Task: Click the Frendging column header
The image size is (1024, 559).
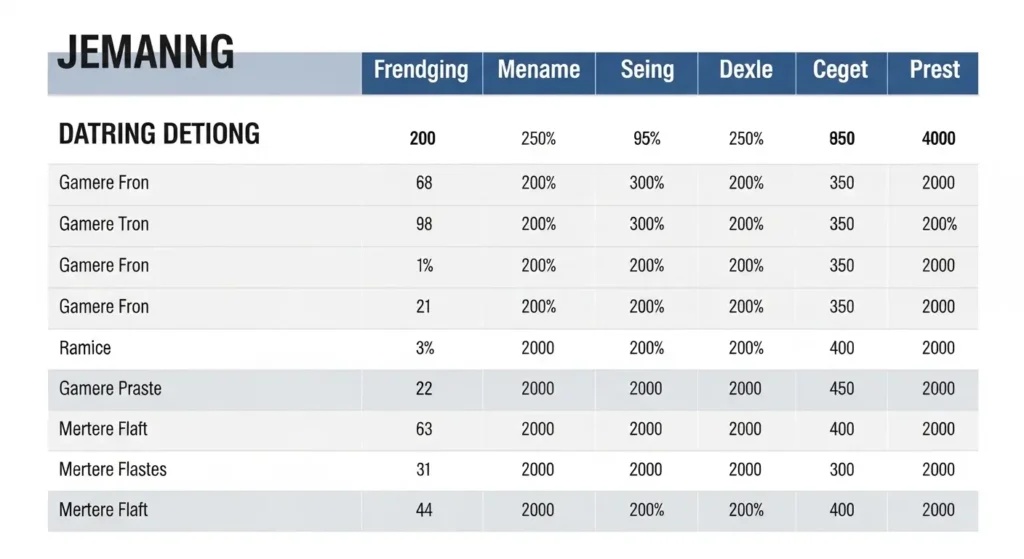Action: tap(421, 71)
